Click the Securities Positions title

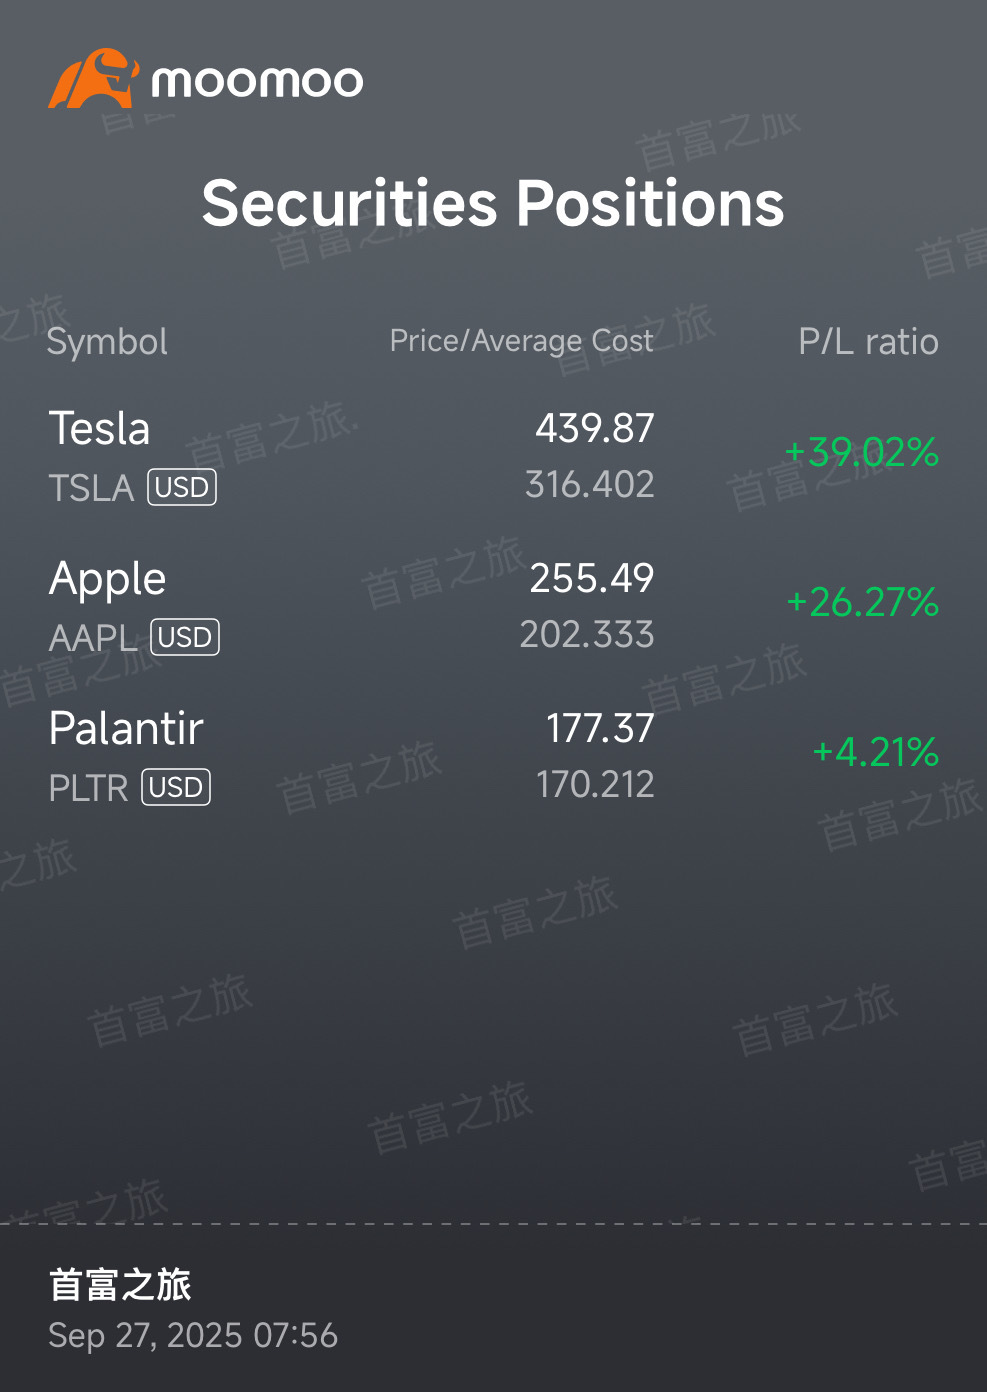[x=493, y=203]
